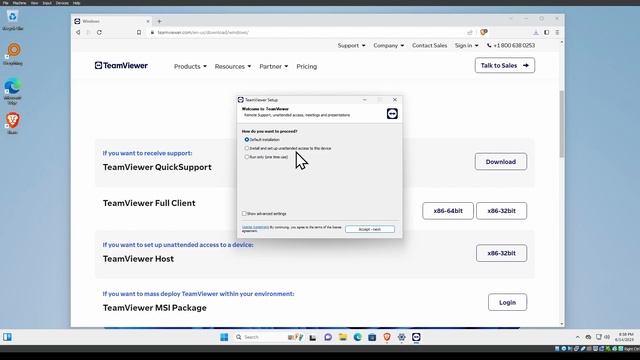This screenshot has height=360, width=640.
Task: Open the orange circle desktop application shortcut
Action: [13, 53]
